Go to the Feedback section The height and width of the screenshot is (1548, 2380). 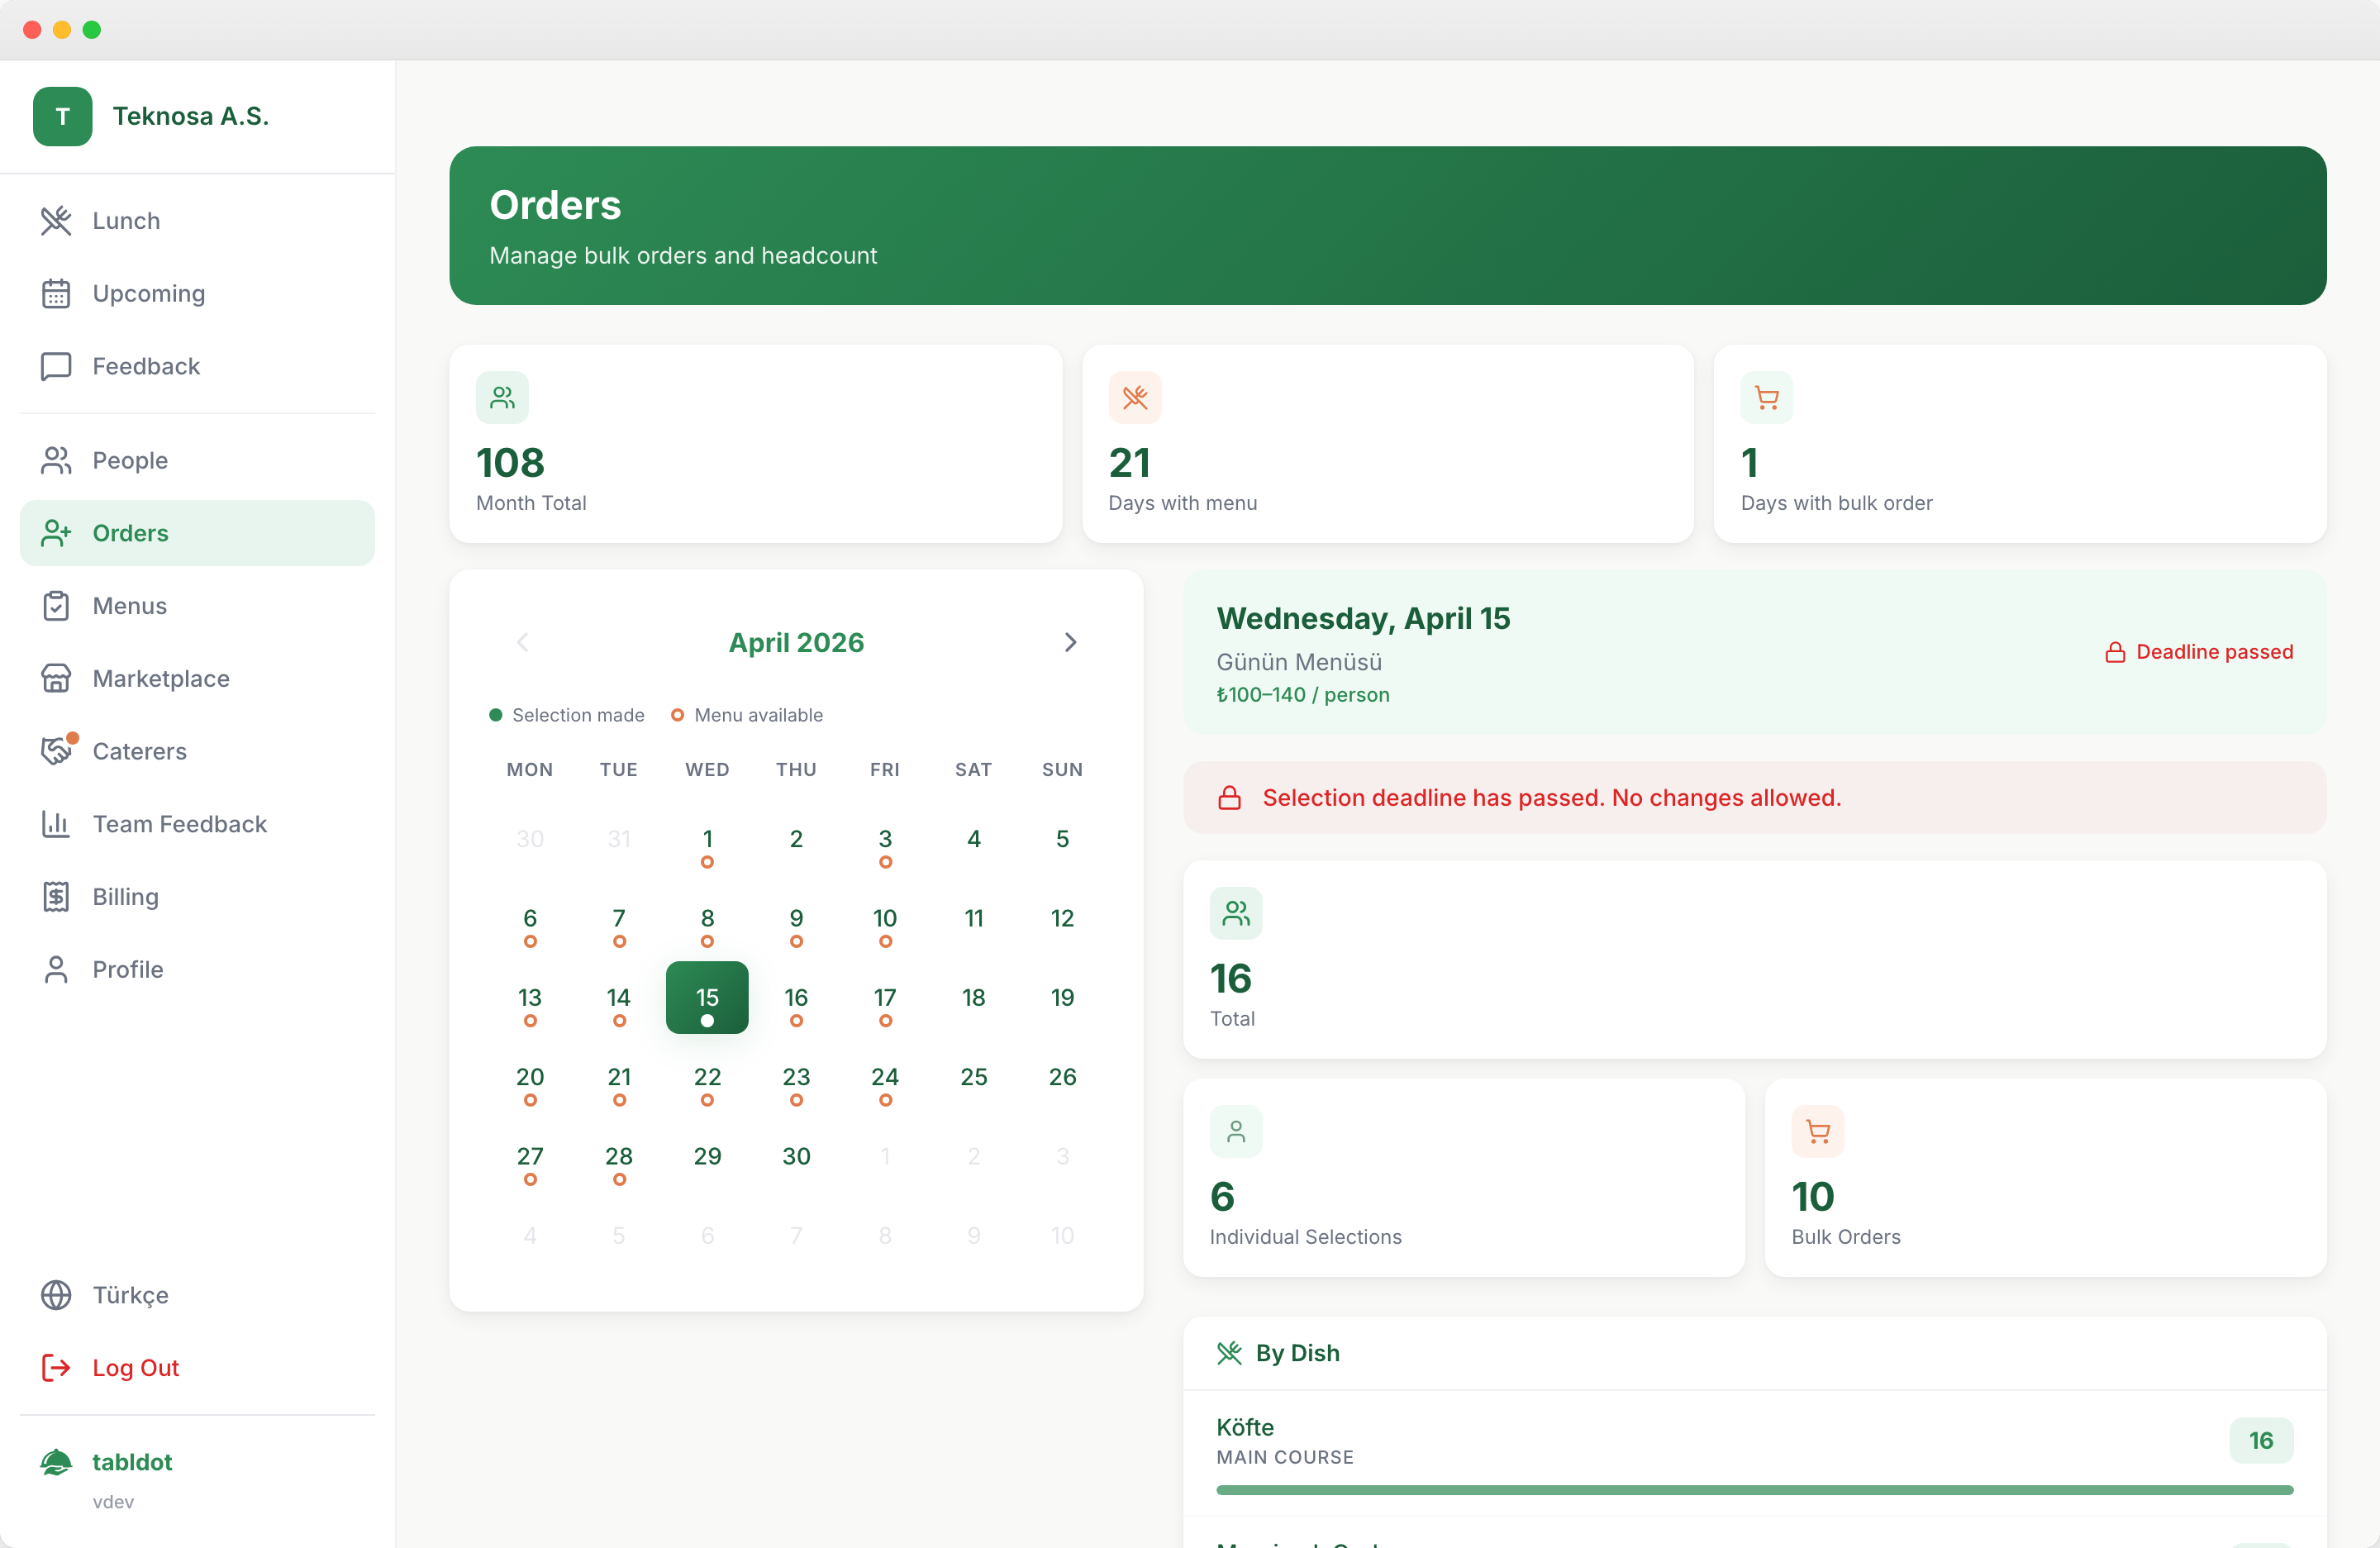point(197,366)
